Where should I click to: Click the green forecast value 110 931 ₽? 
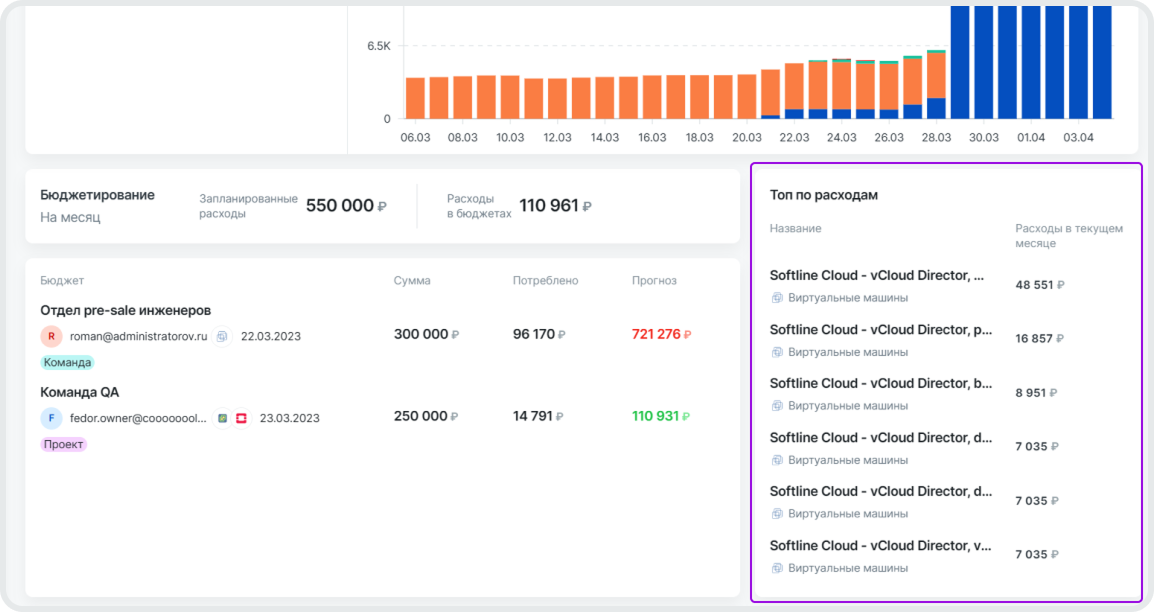[659, 416]
